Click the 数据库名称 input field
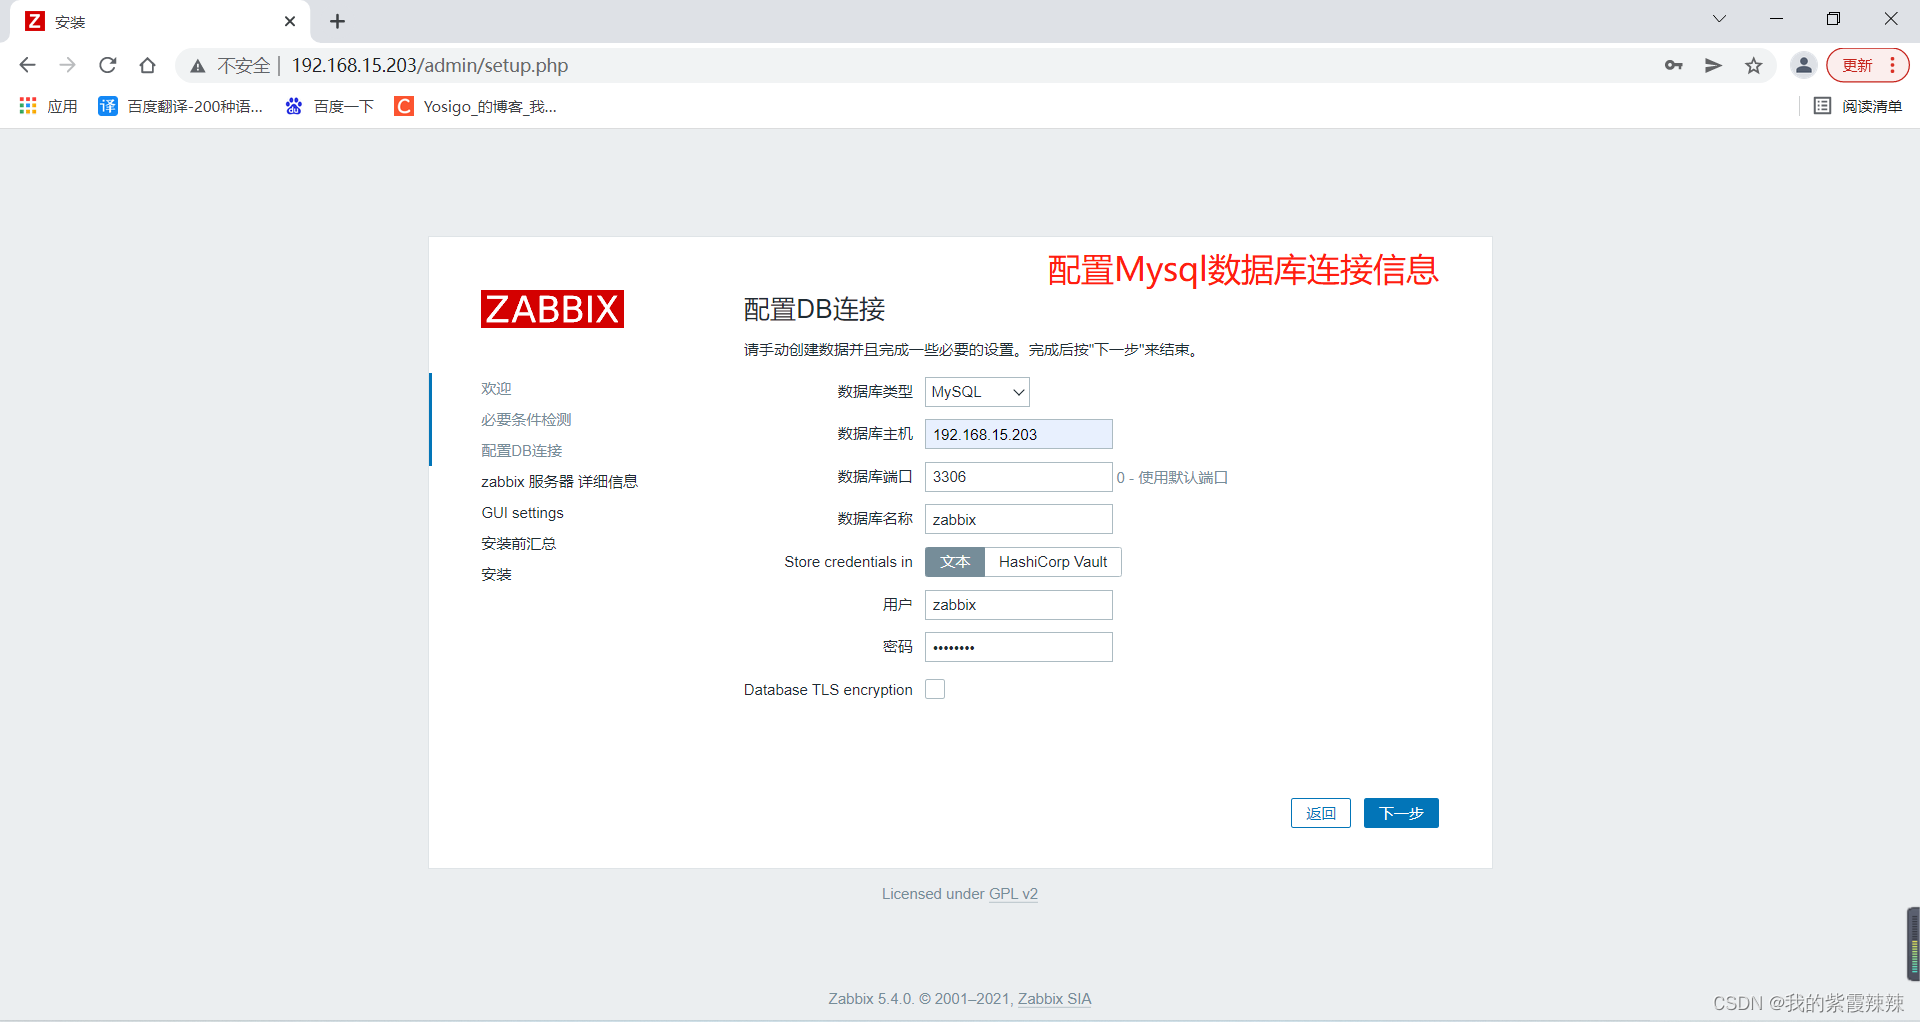 1018,519
